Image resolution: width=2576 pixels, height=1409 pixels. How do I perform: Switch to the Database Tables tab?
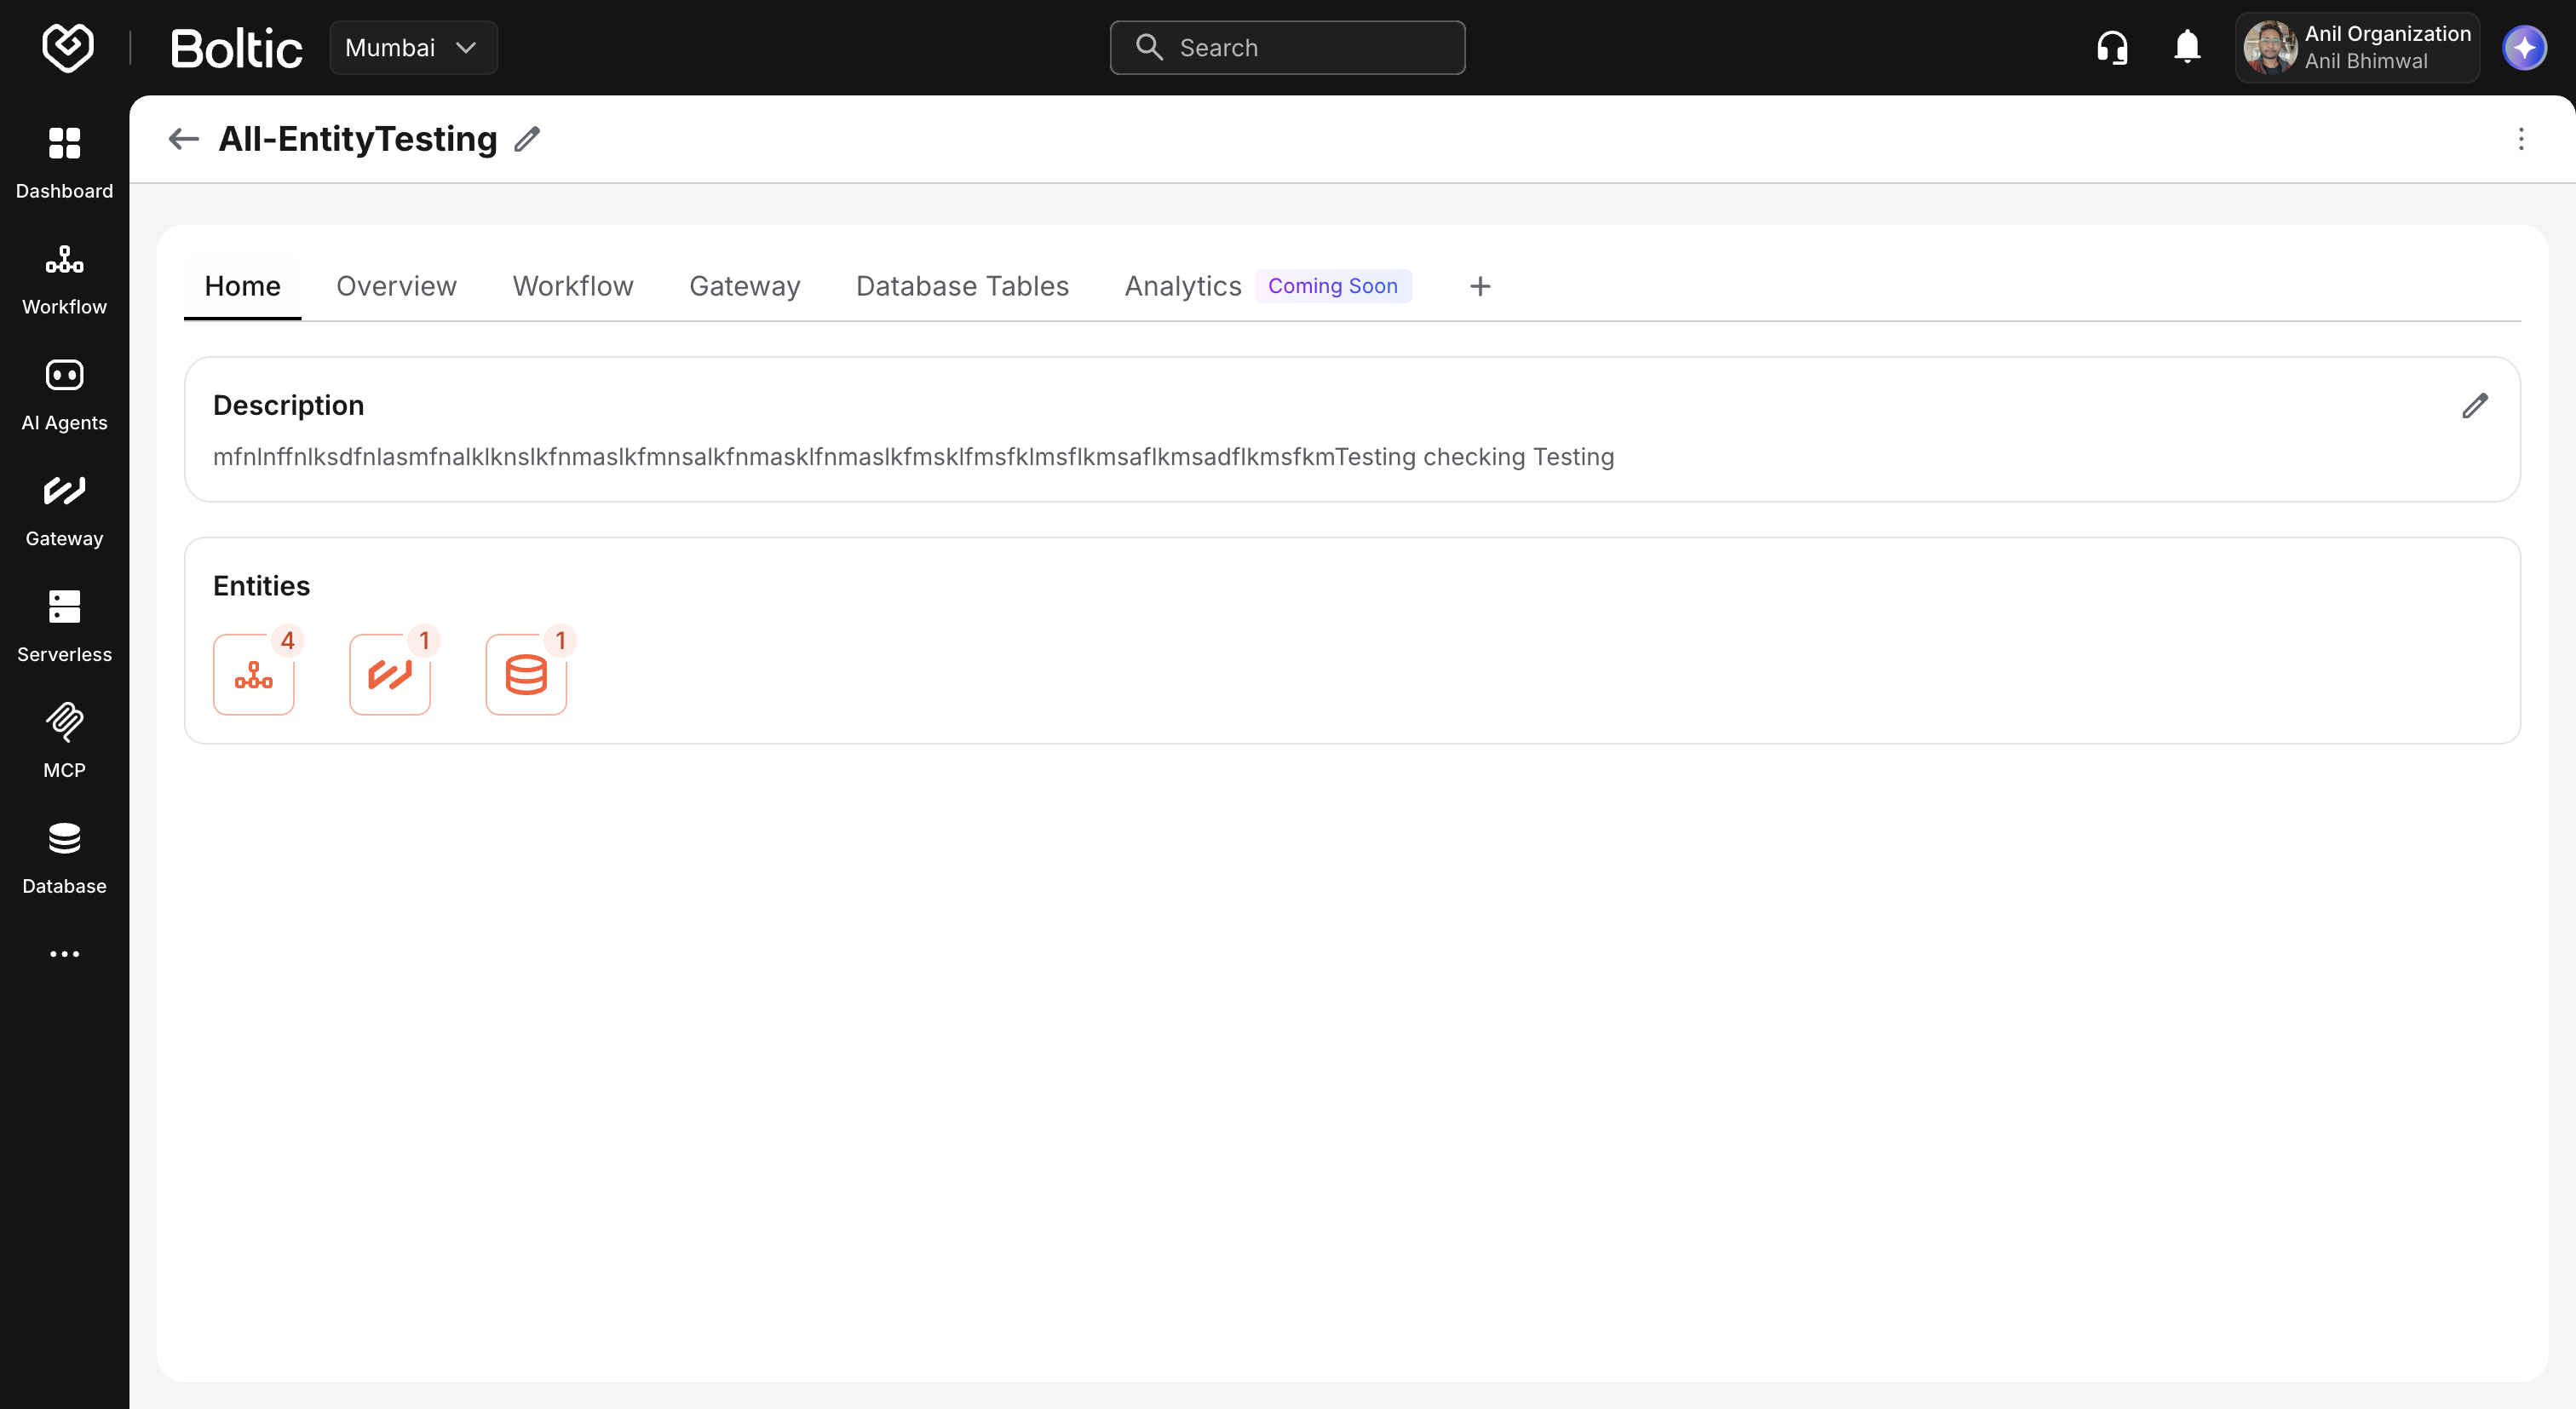click(x=962, y=286)
